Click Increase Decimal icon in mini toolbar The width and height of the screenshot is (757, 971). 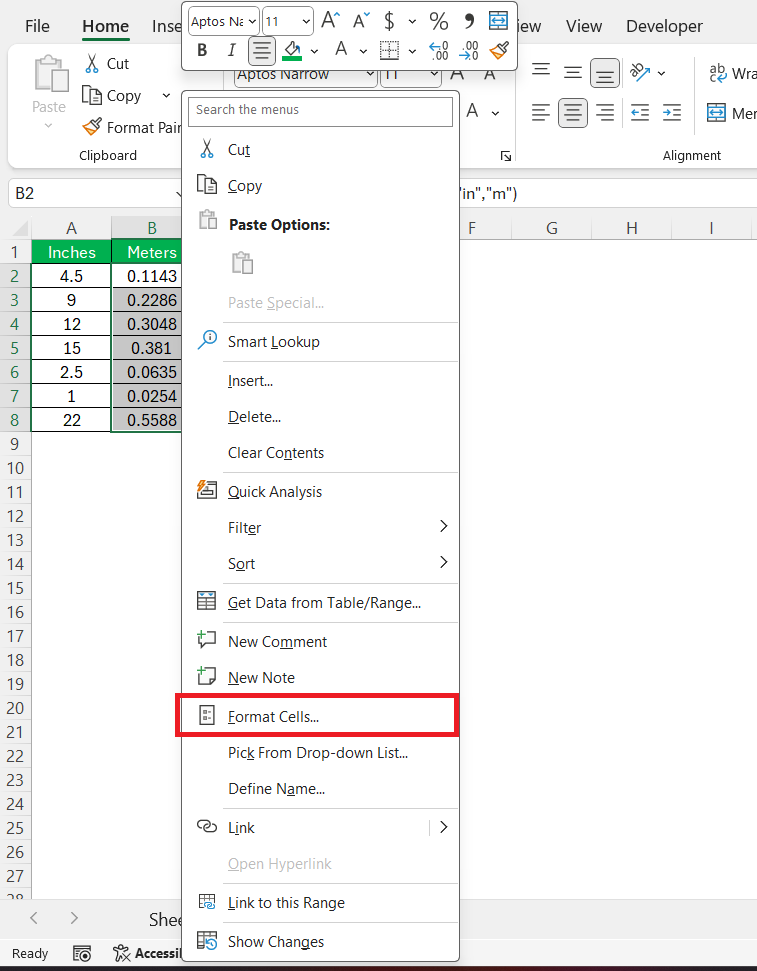(439, 50)
